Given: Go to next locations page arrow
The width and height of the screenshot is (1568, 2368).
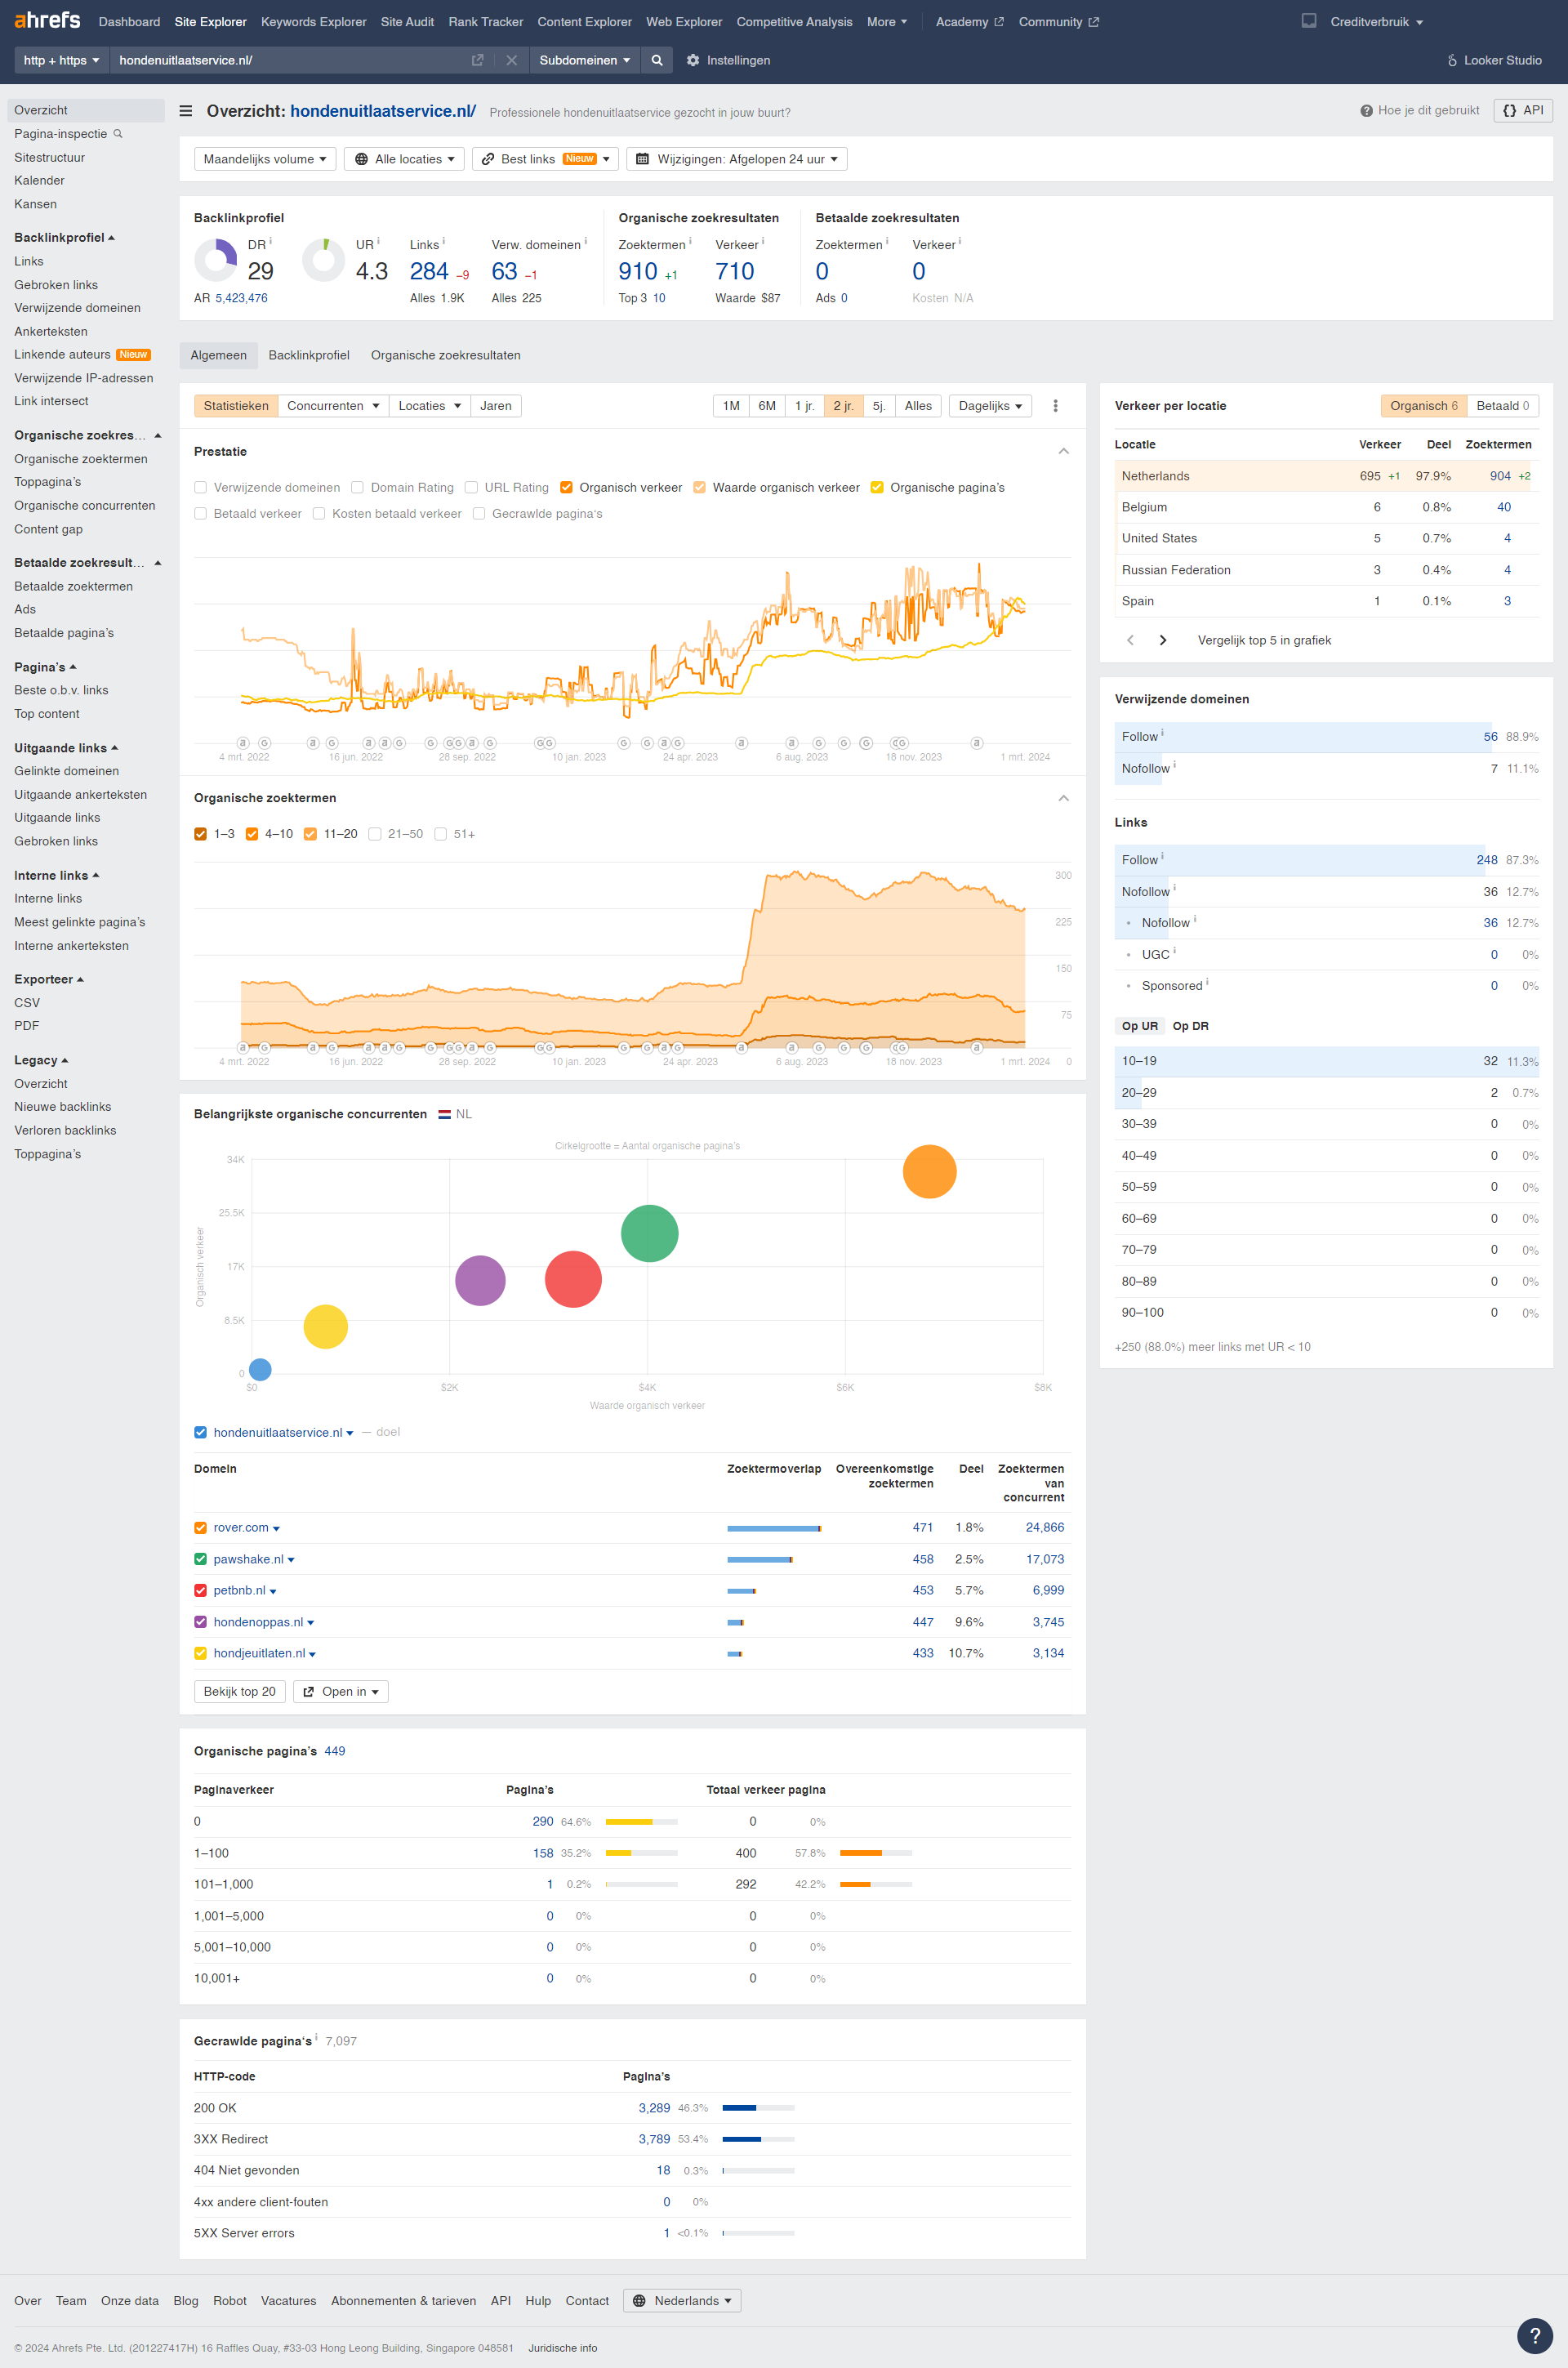Looking at the screenshot, I should (1163, 640).
